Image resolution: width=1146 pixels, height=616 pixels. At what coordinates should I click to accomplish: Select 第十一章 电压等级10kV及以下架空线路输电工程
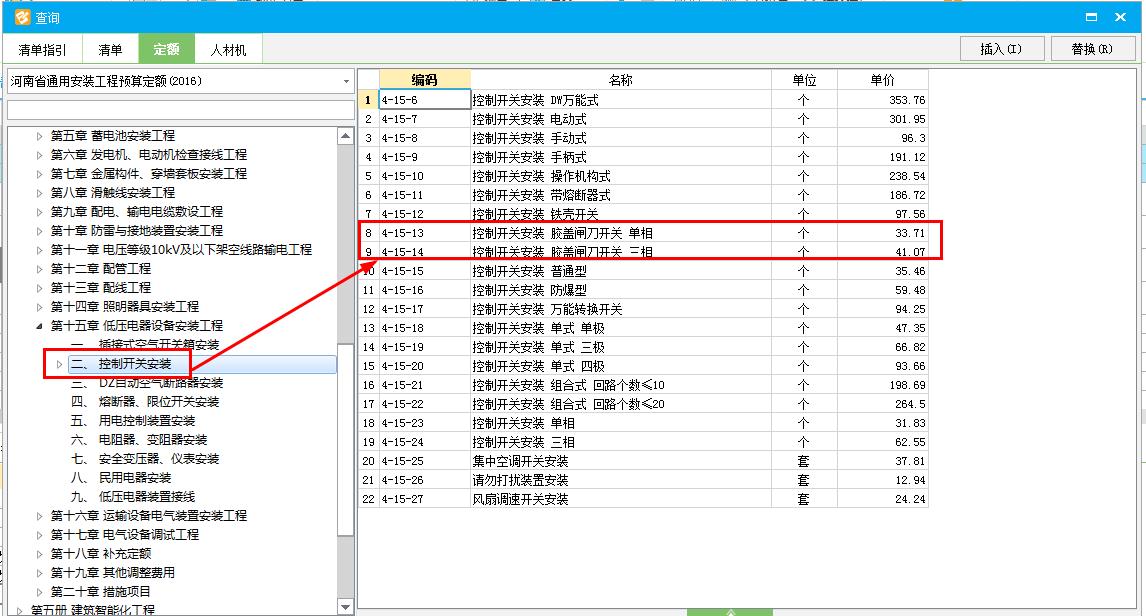tap(181, 250)
